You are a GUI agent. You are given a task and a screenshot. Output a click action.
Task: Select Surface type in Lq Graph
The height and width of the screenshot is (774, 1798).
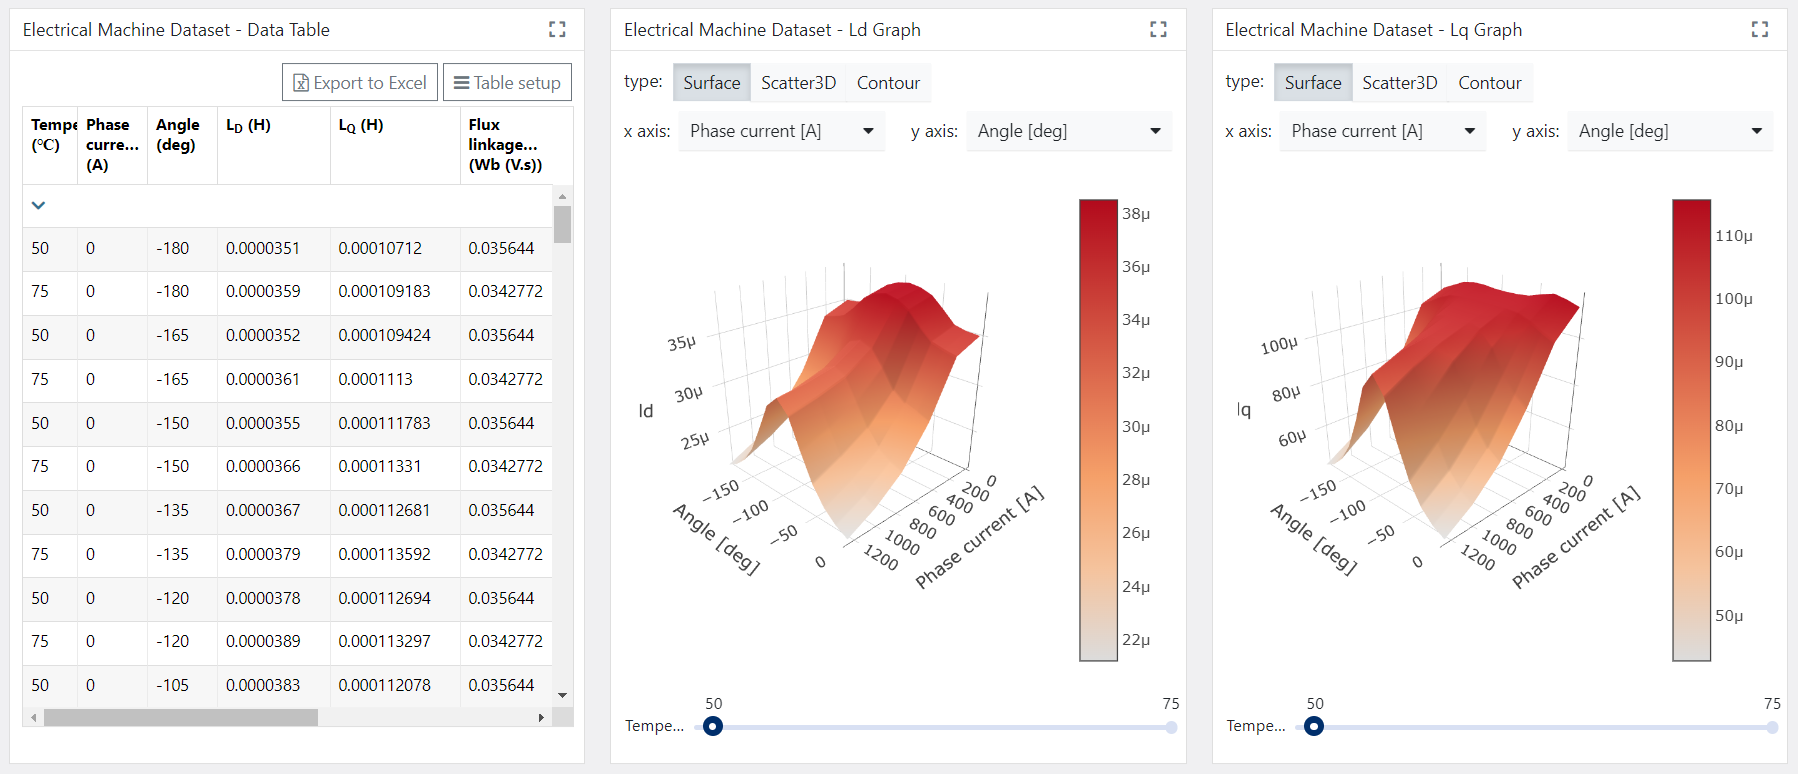click(1312, 83)
